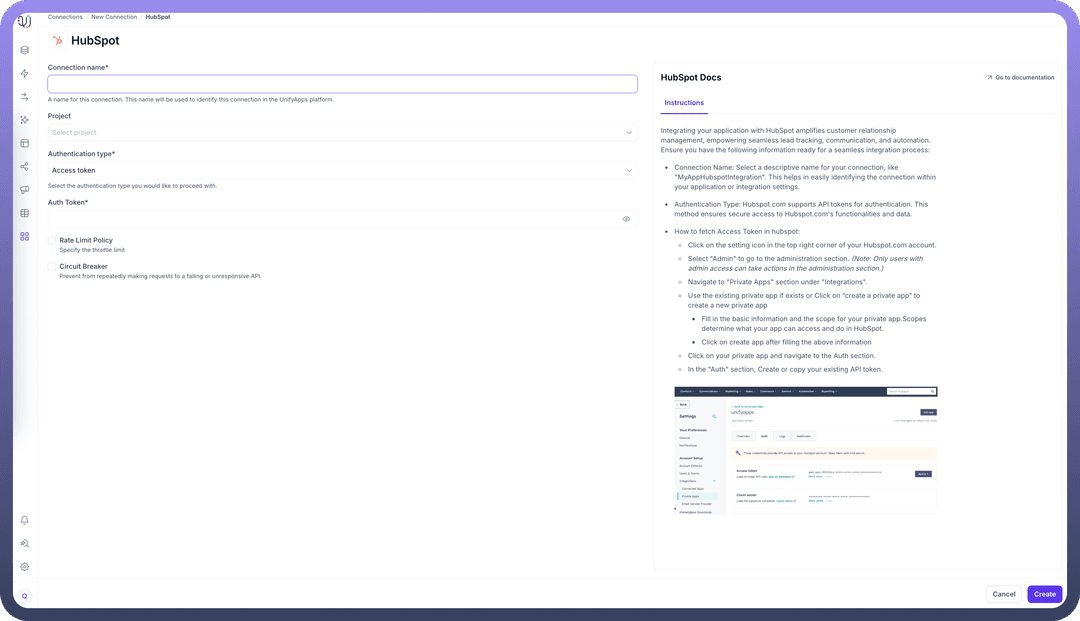Go to New Connection in the breadcrumb

pos(114,17)
